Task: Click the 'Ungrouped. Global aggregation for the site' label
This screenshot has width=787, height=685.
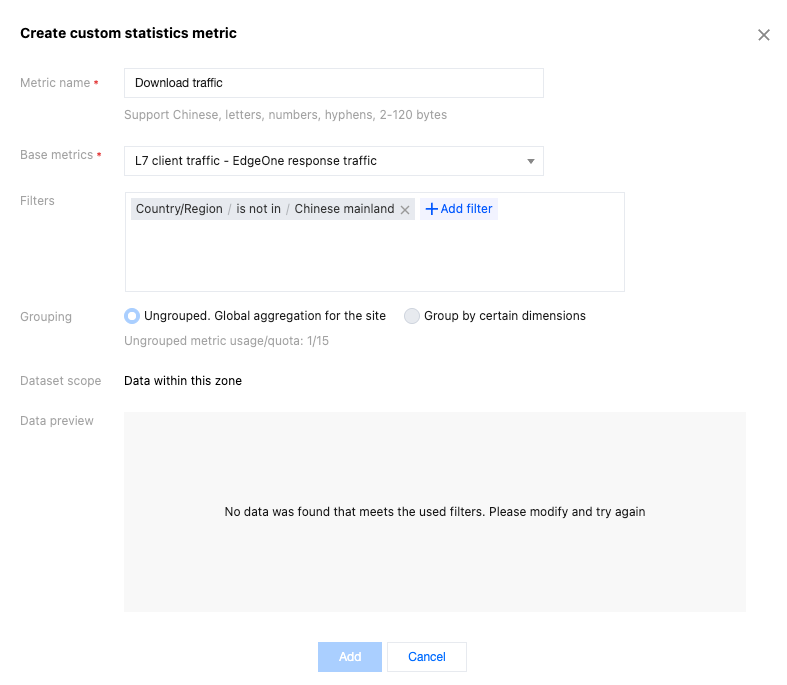Action: point(265,316)
